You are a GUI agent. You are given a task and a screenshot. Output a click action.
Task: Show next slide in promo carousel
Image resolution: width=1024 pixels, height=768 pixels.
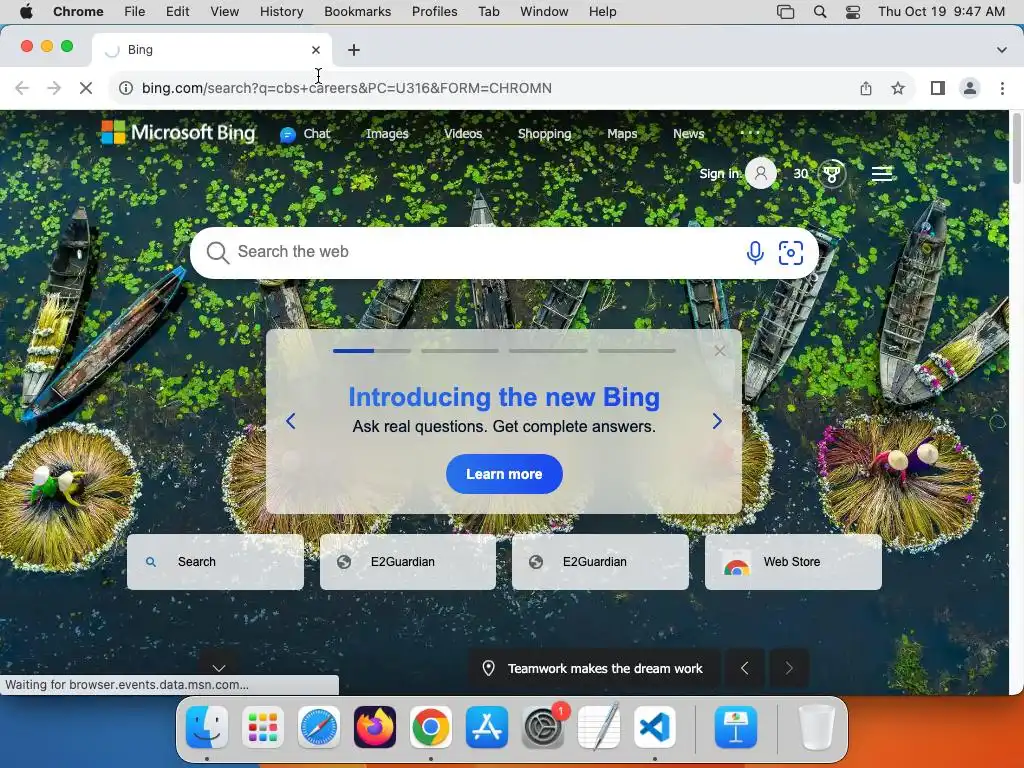coord(717,421)
